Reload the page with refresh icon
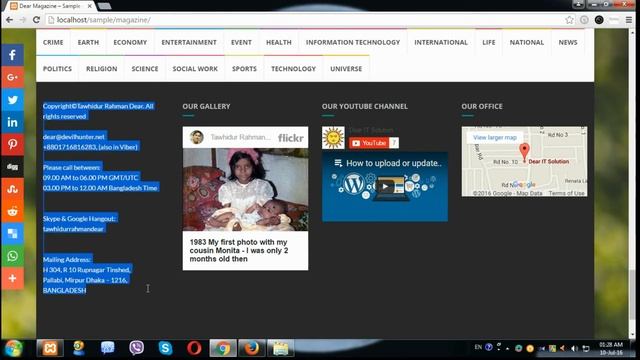Viewport: 640px width, 360px height. (x=36, y=20)
